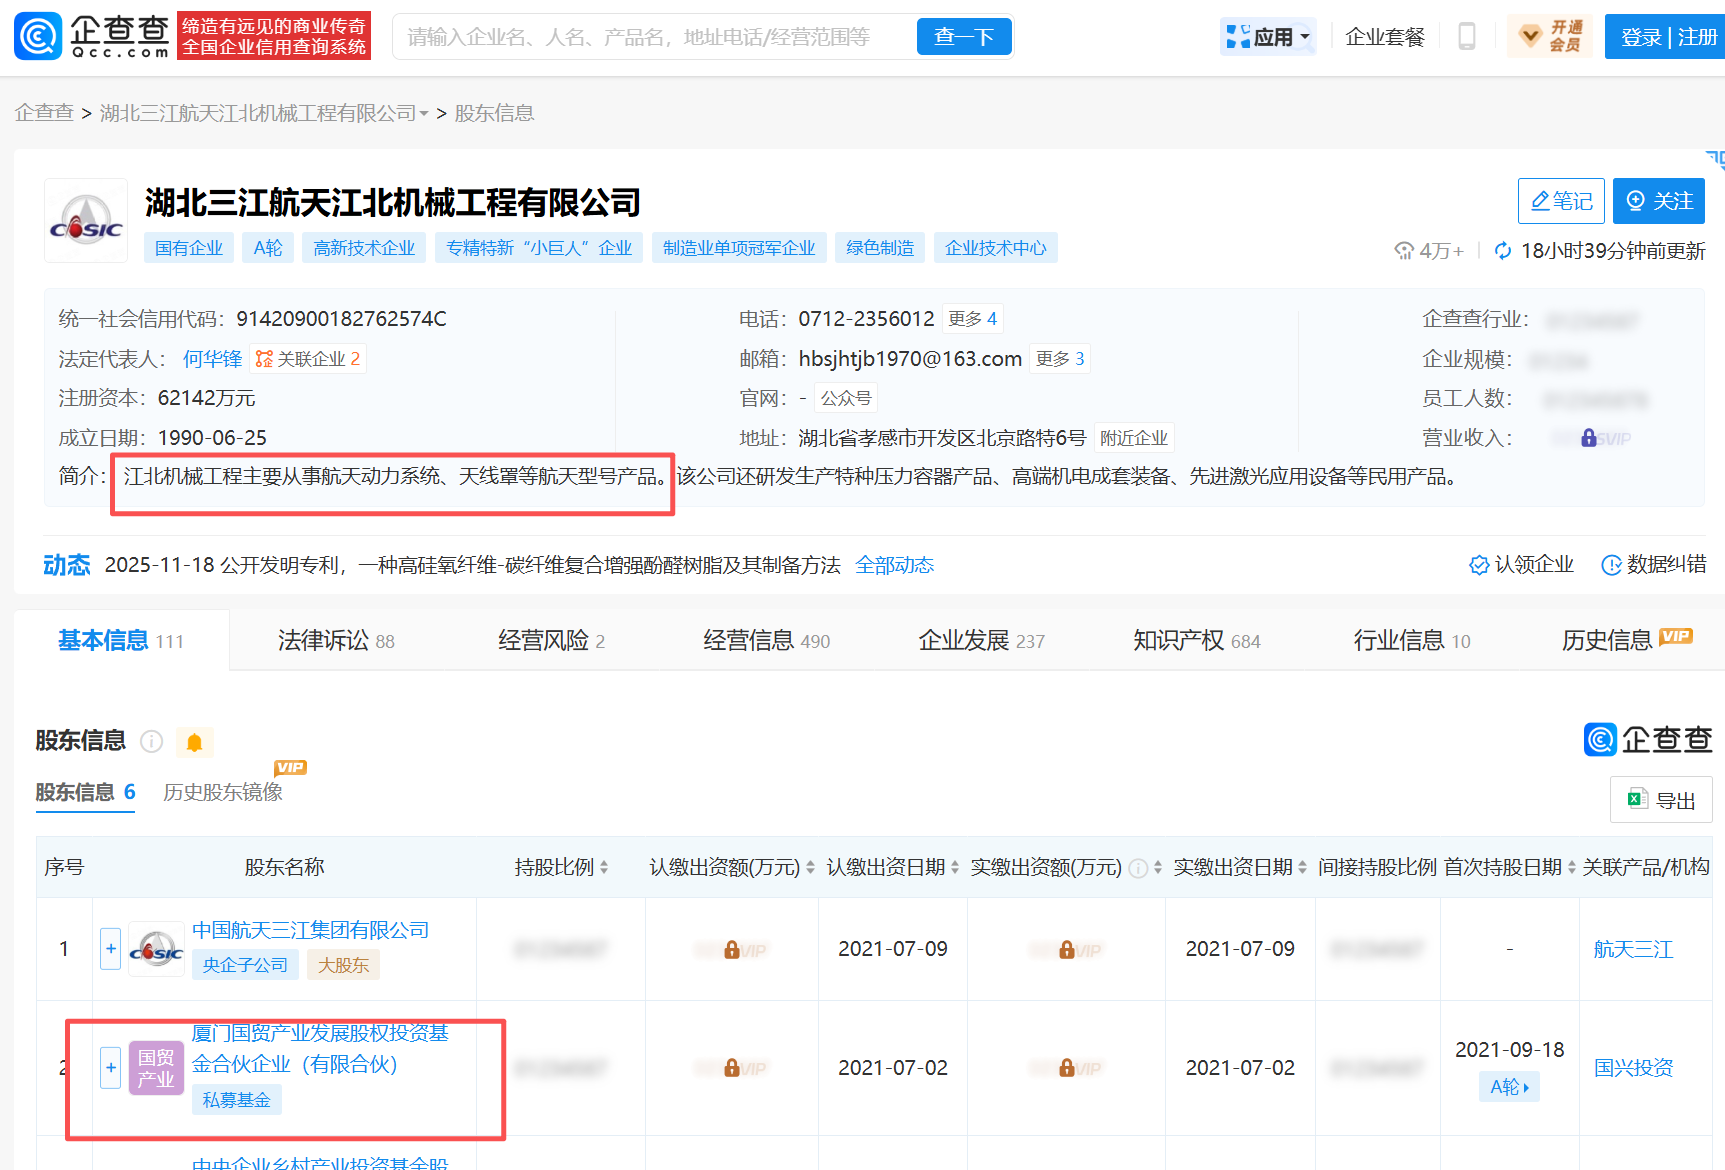1725x1170 pixels.
Task: Switch to the 法律诉讼 tab
Action: 336,640
